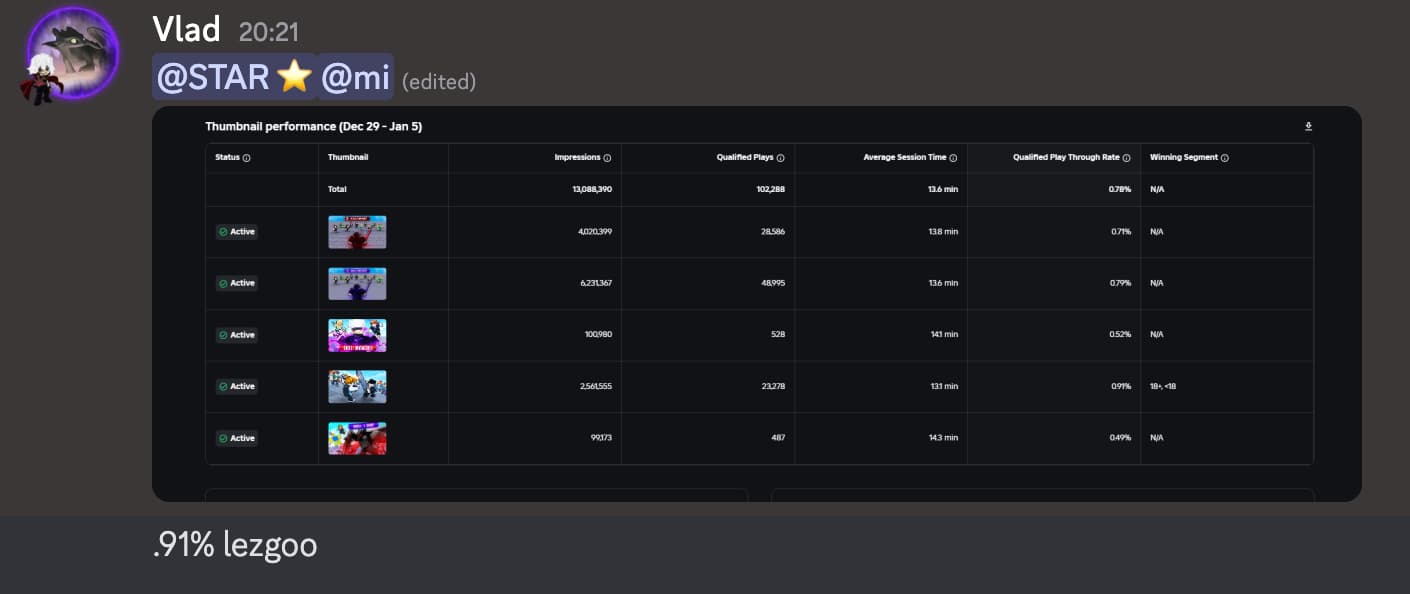Click Active status badge in the 0.91% row
The width and height of the screenshot is (1410, 594).
click(x=237, y=387)
